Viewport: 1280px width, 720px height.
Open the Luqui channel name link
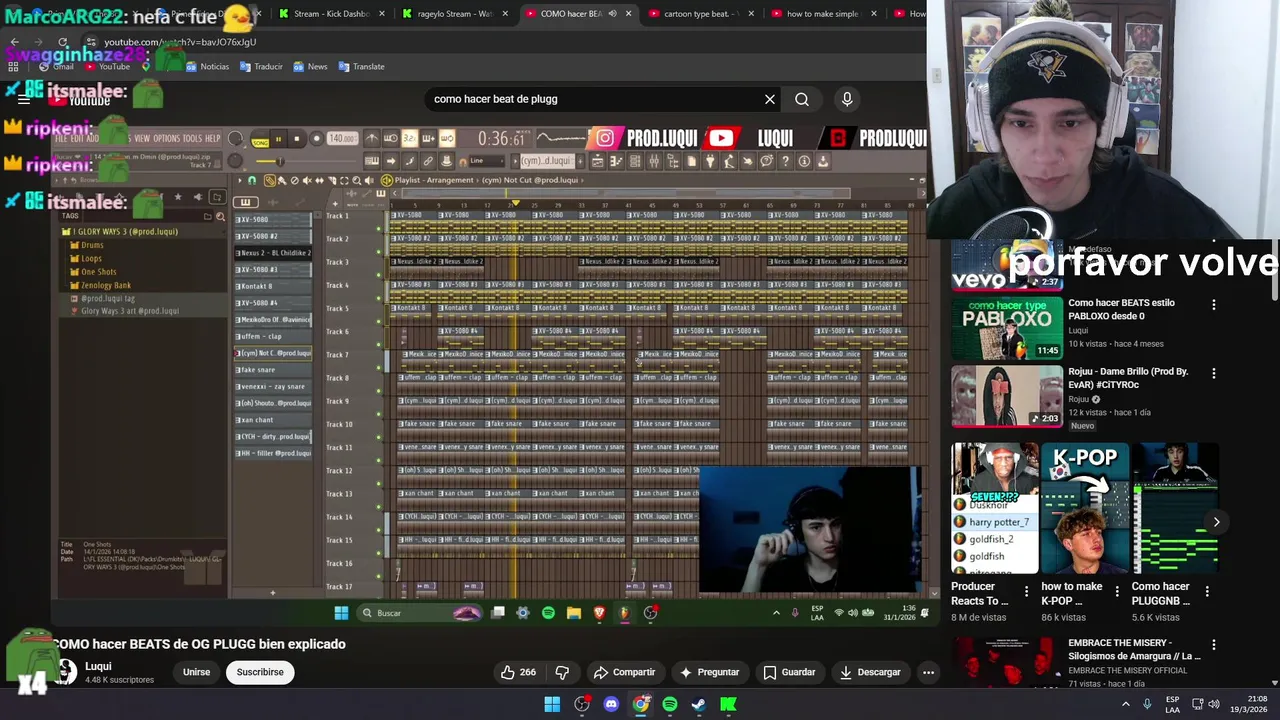pos(98,666)
